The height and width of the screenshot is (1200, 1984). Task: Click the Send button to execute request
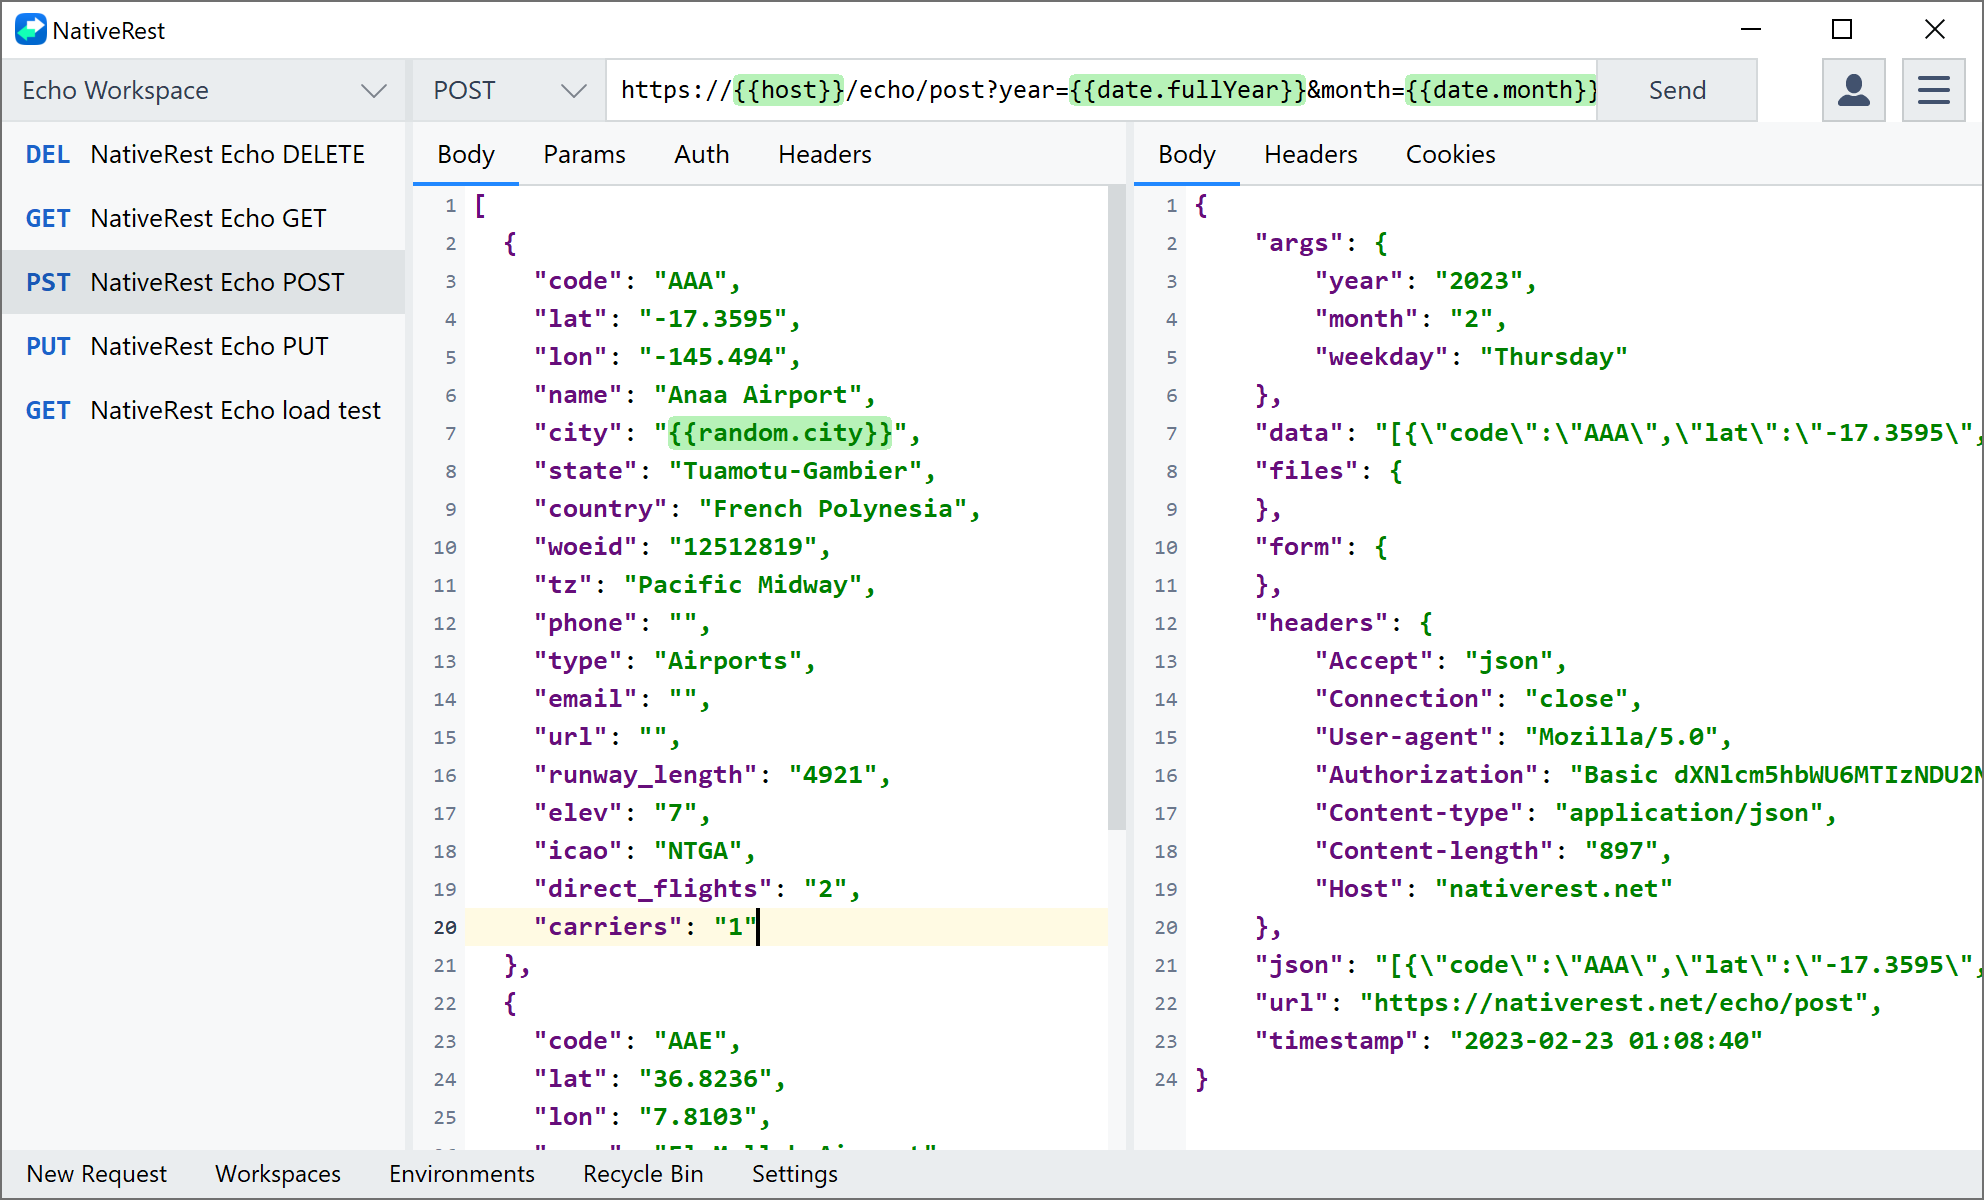click(1678, 88)
